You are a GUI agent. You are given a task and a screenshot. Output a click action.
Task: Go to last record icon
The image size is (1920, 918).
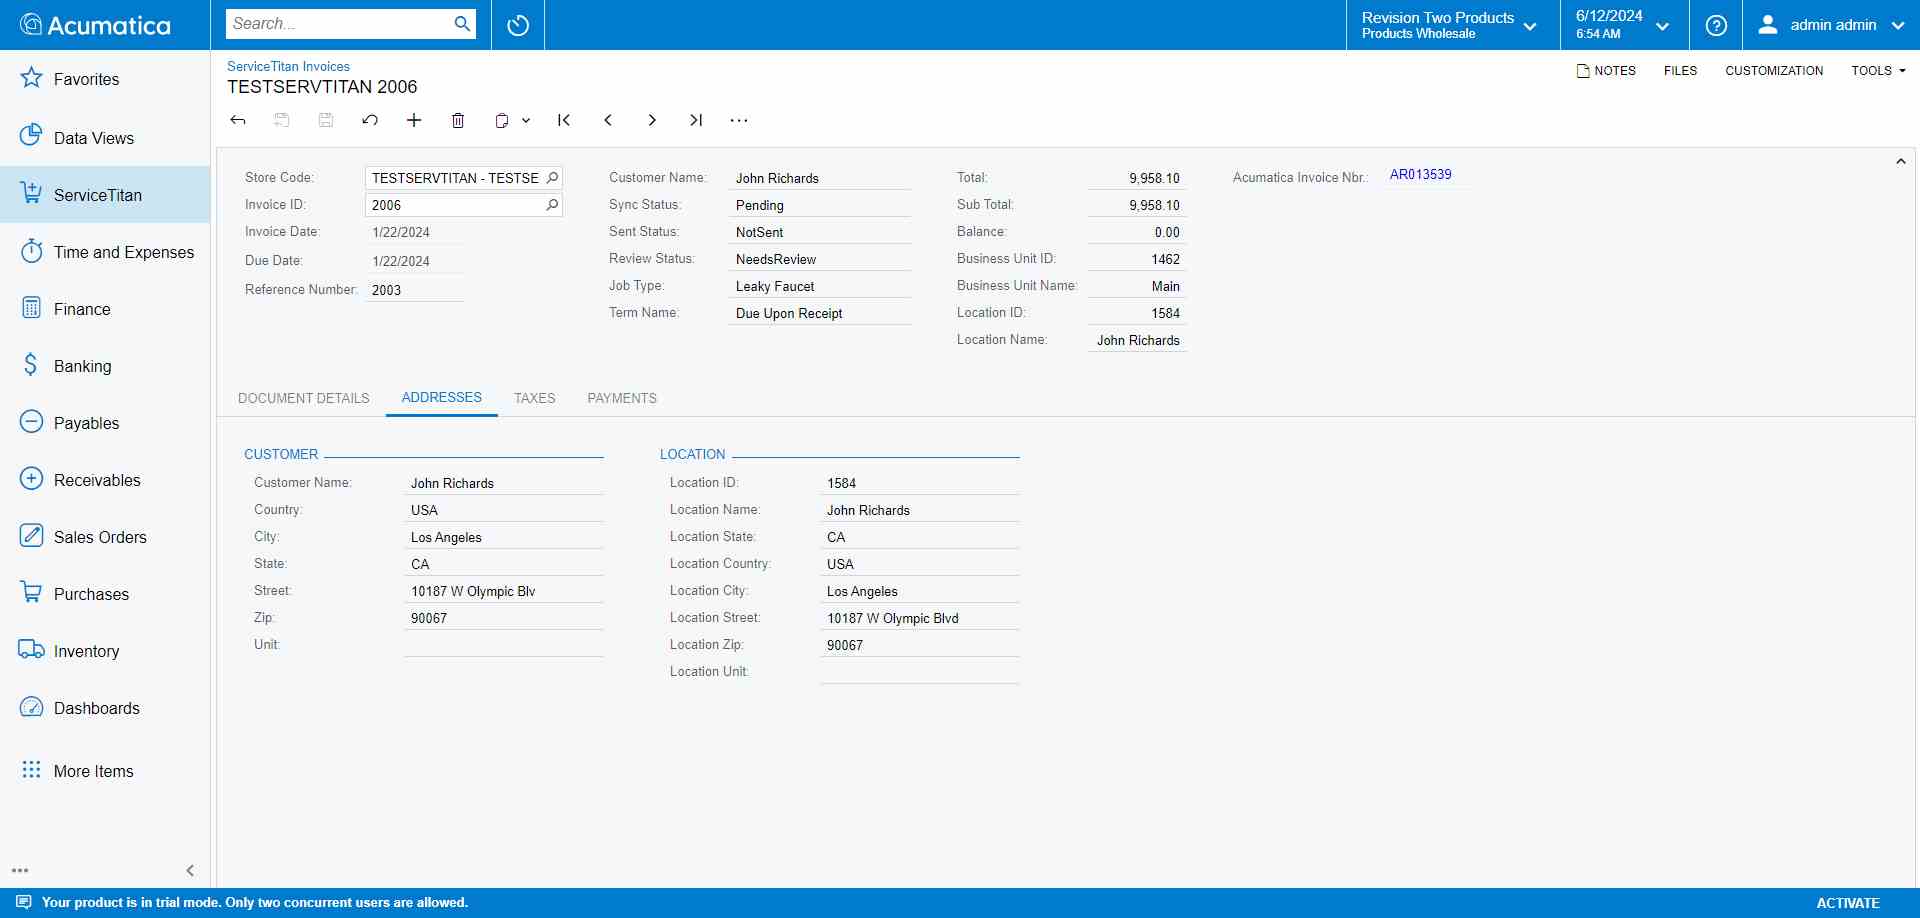tap(696, 120)
